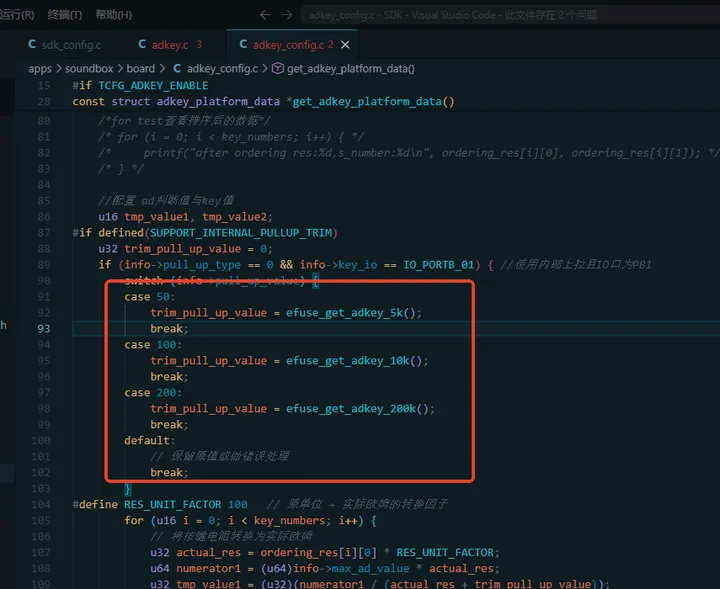Go back with the left arrow

(265, 15)
